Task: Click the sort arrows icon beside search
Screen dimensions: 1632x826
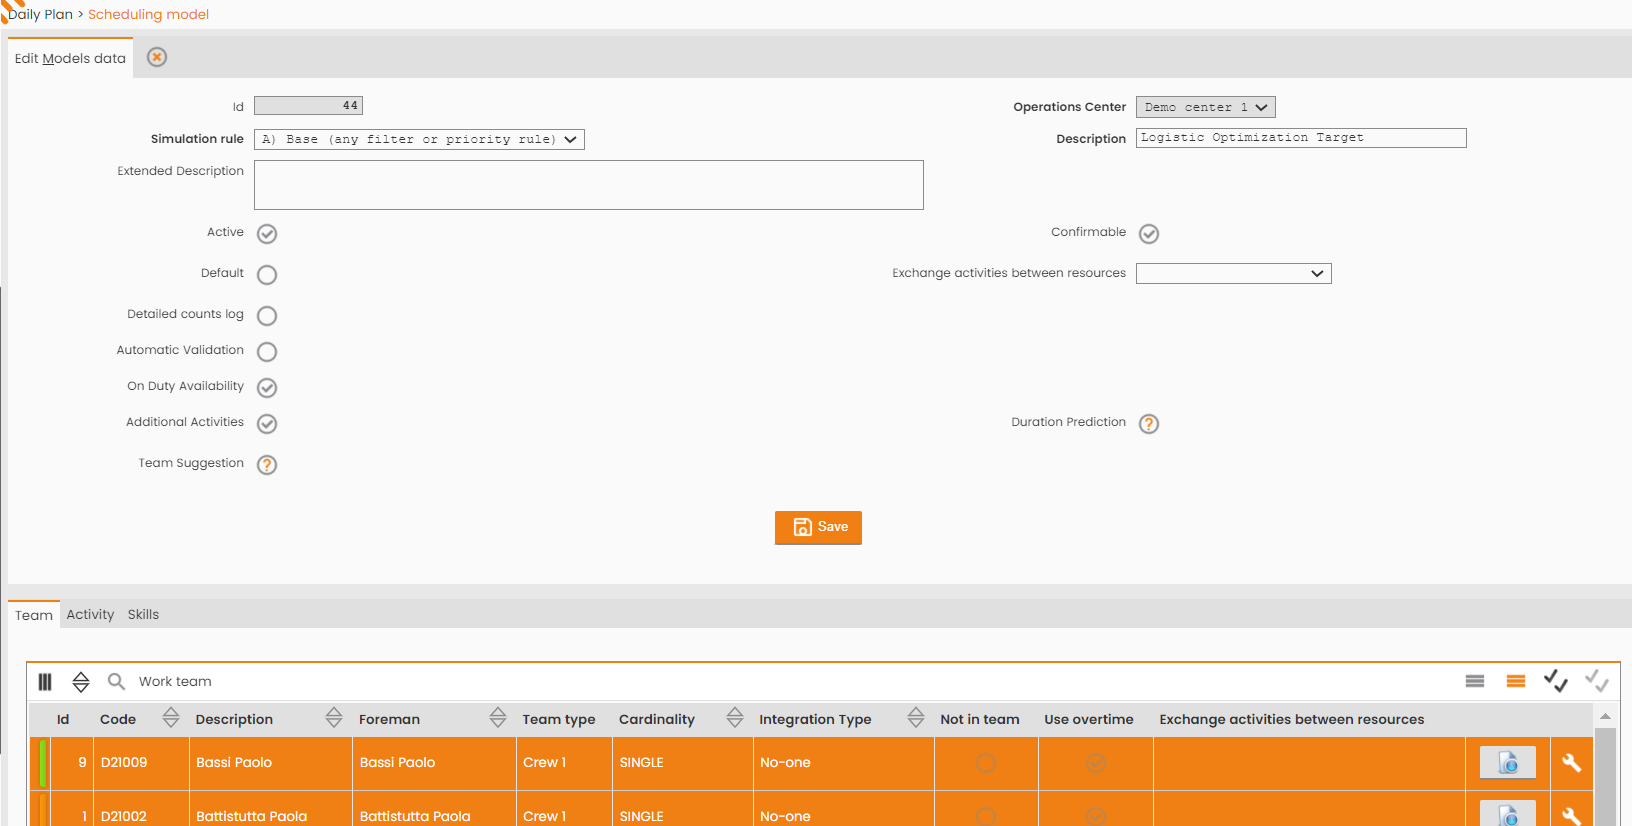Action: click(81, 682)
